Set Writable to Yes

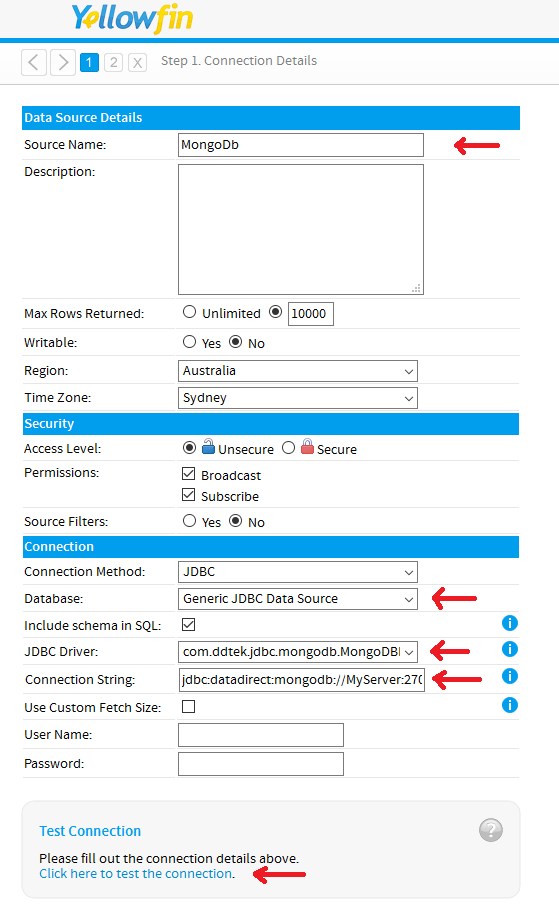[189, 342]
